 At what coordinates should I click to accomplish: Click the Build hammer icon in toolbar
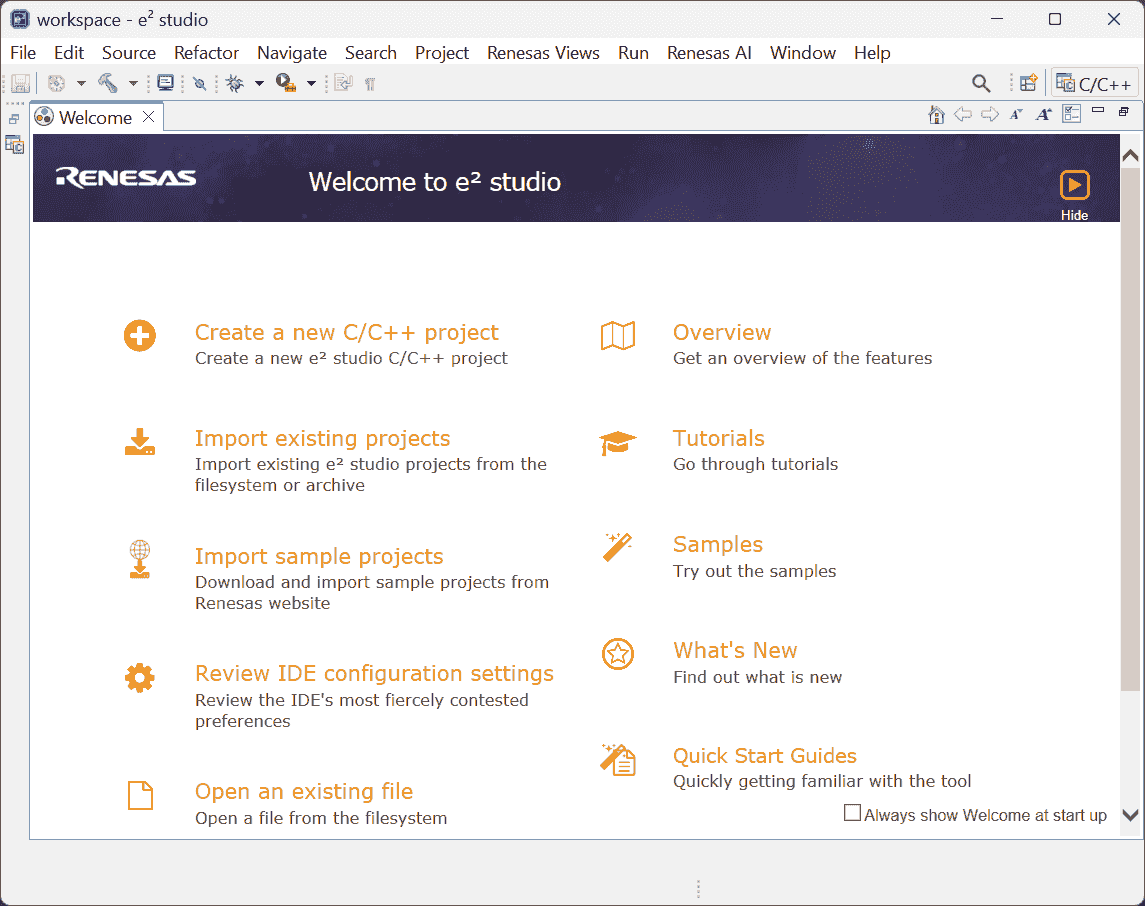108,84
